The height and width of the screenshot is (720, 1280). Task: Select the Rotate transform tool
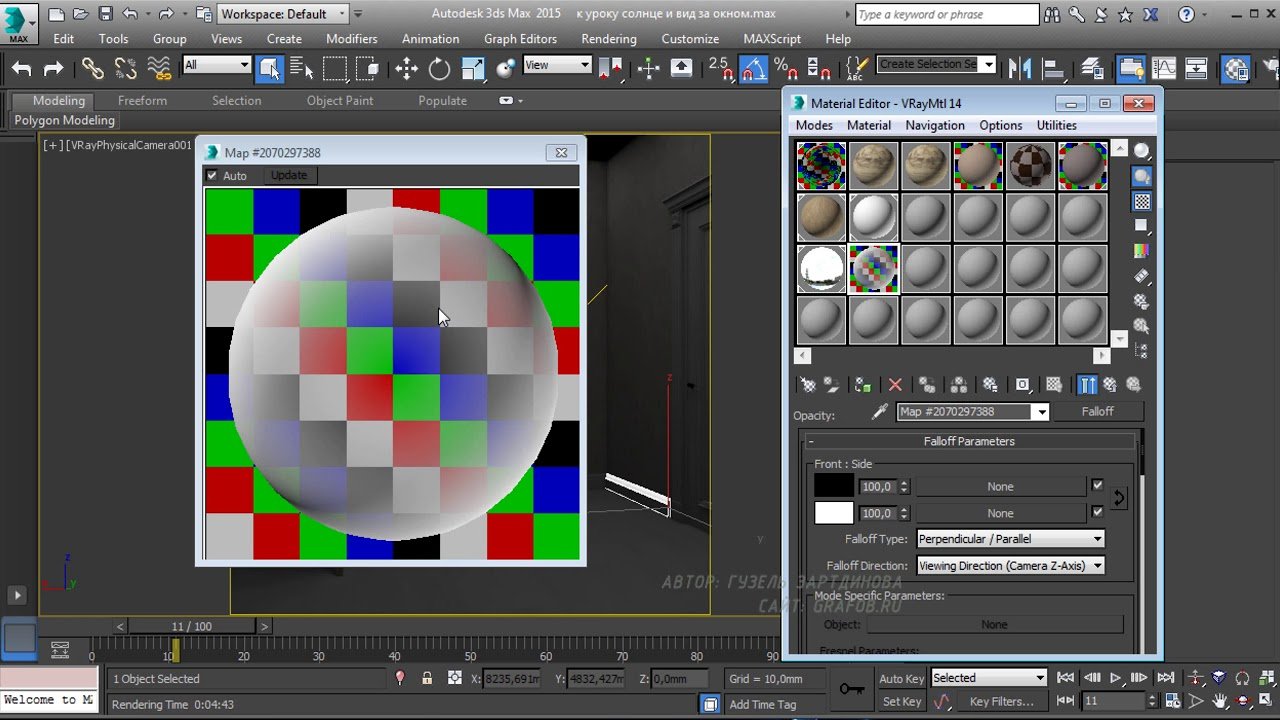(439, 68)
